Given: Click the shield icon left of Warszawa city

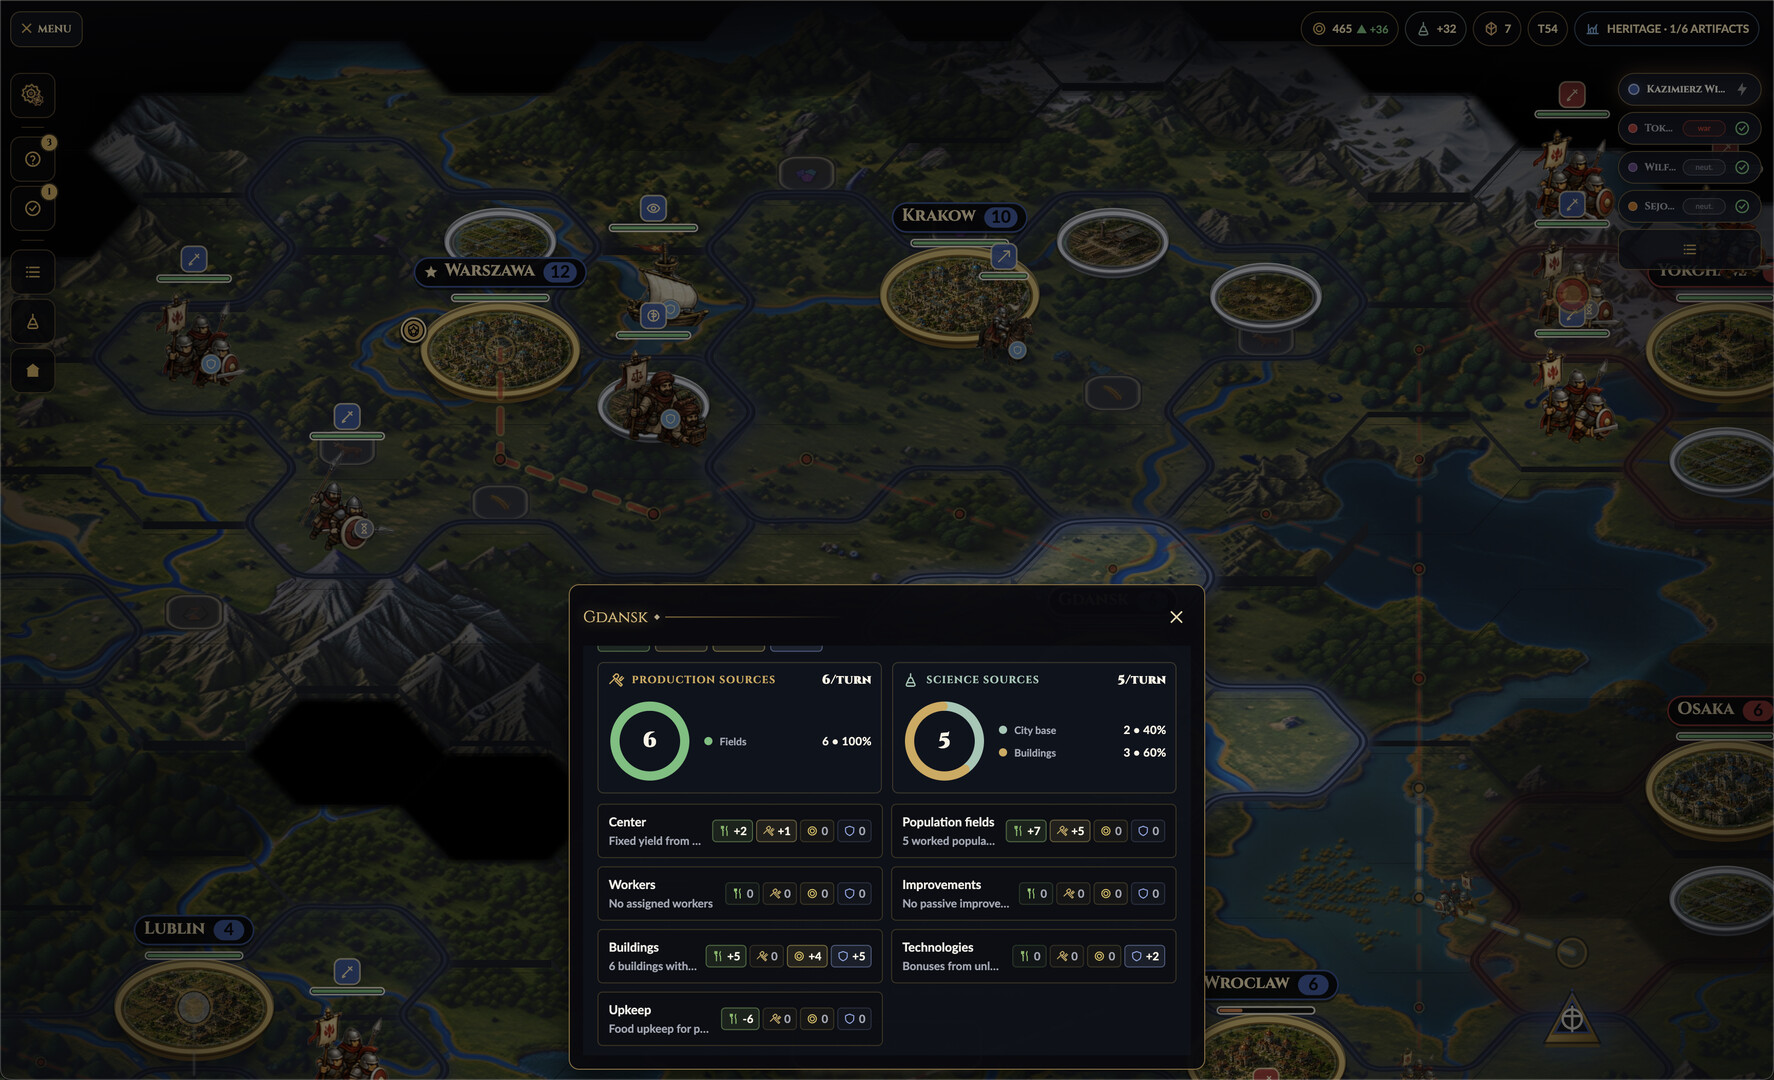Looking at the screenshot, I should coord(413,330).
